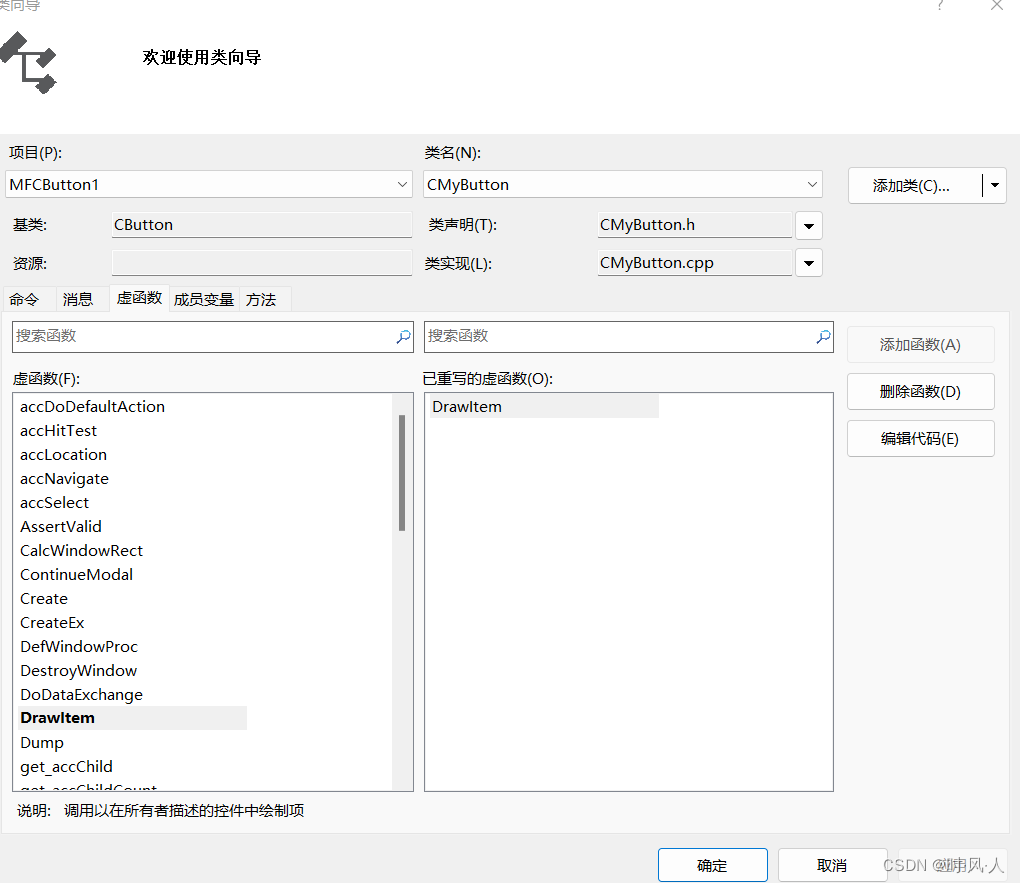This screenshot has height=883, width=1020.
Task: Open the 类声明 CMyButton.h dropdown arrow
Action: pyautogui.click(x=808, y=225)
